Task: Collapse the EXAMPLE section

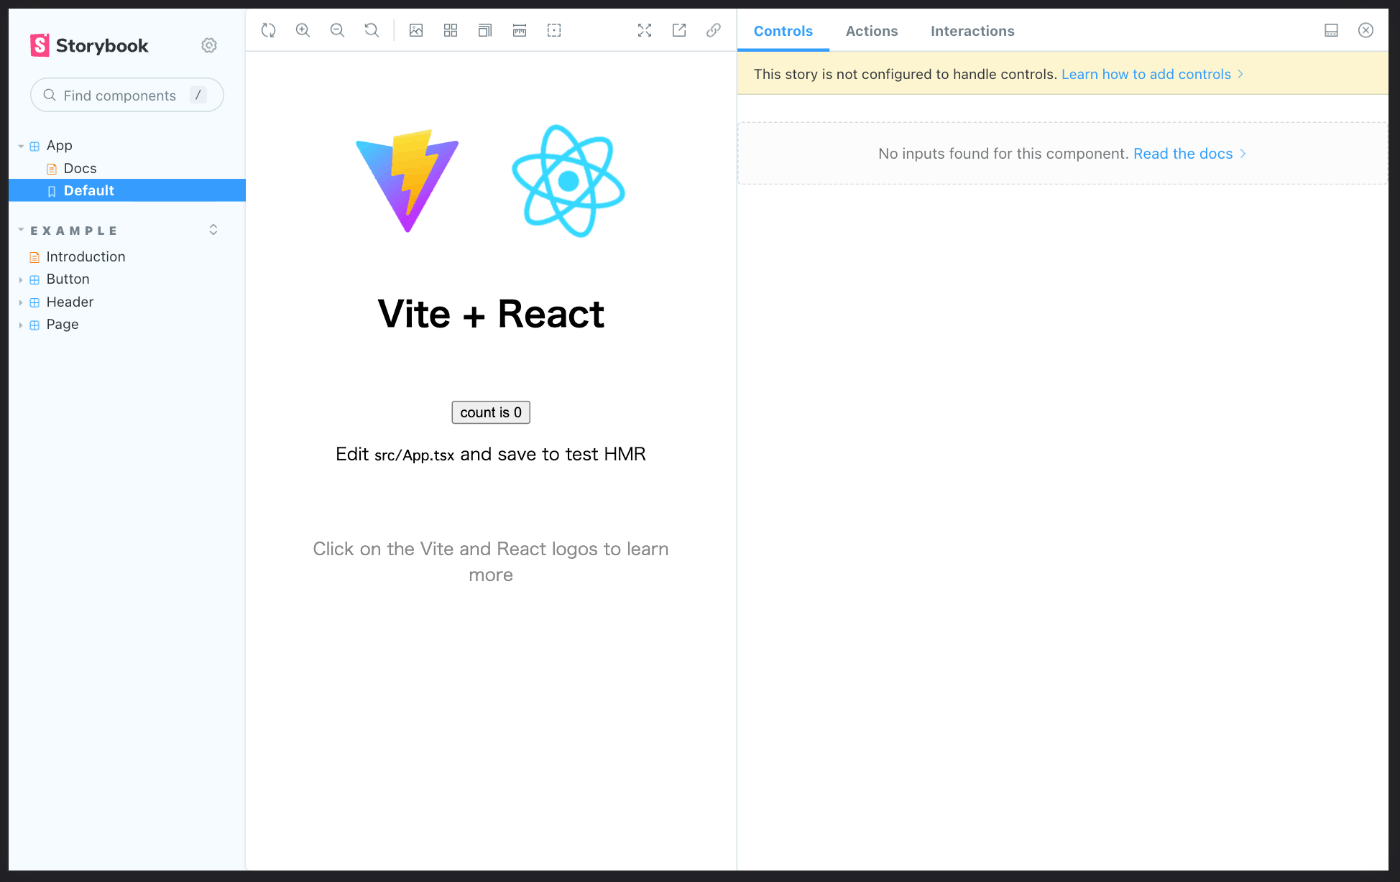Action: (73, 231)
